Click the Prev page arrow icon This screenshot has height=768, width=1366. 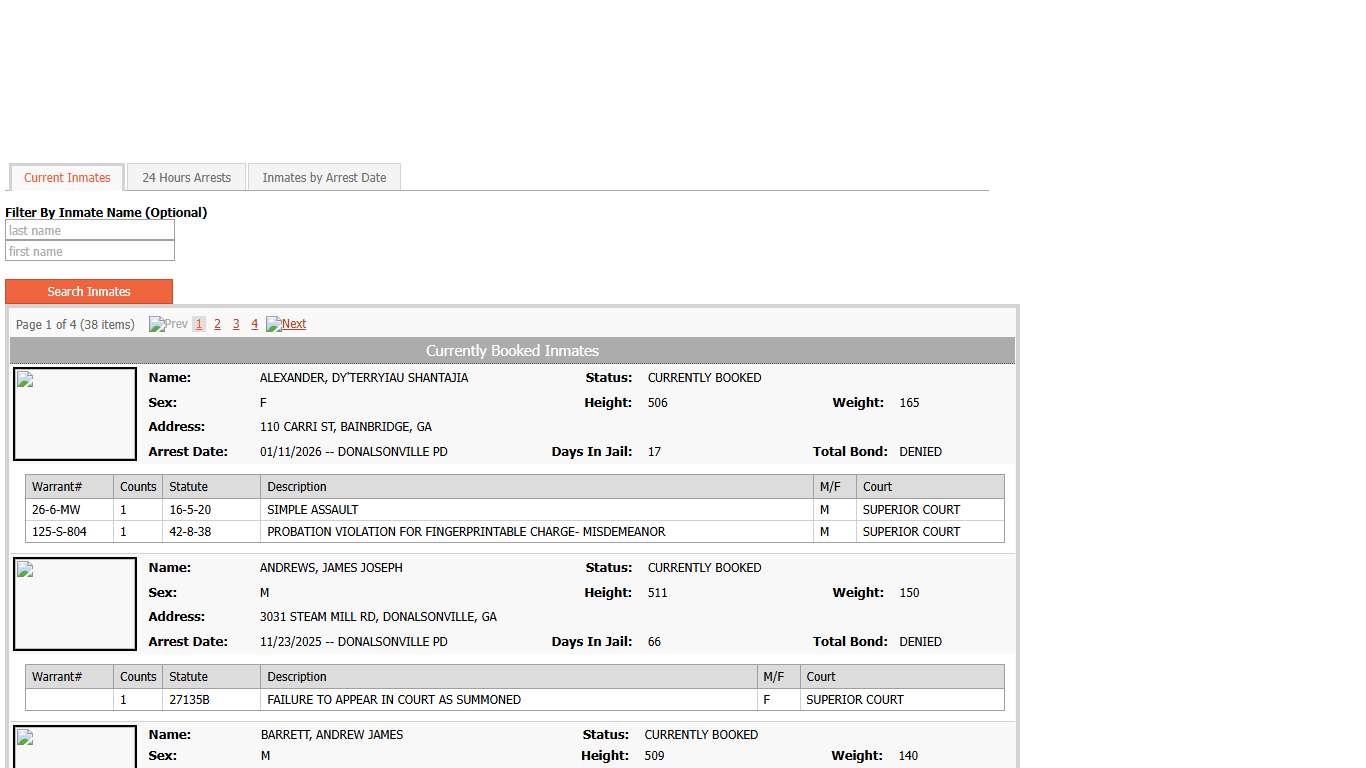tap(157, 324)
